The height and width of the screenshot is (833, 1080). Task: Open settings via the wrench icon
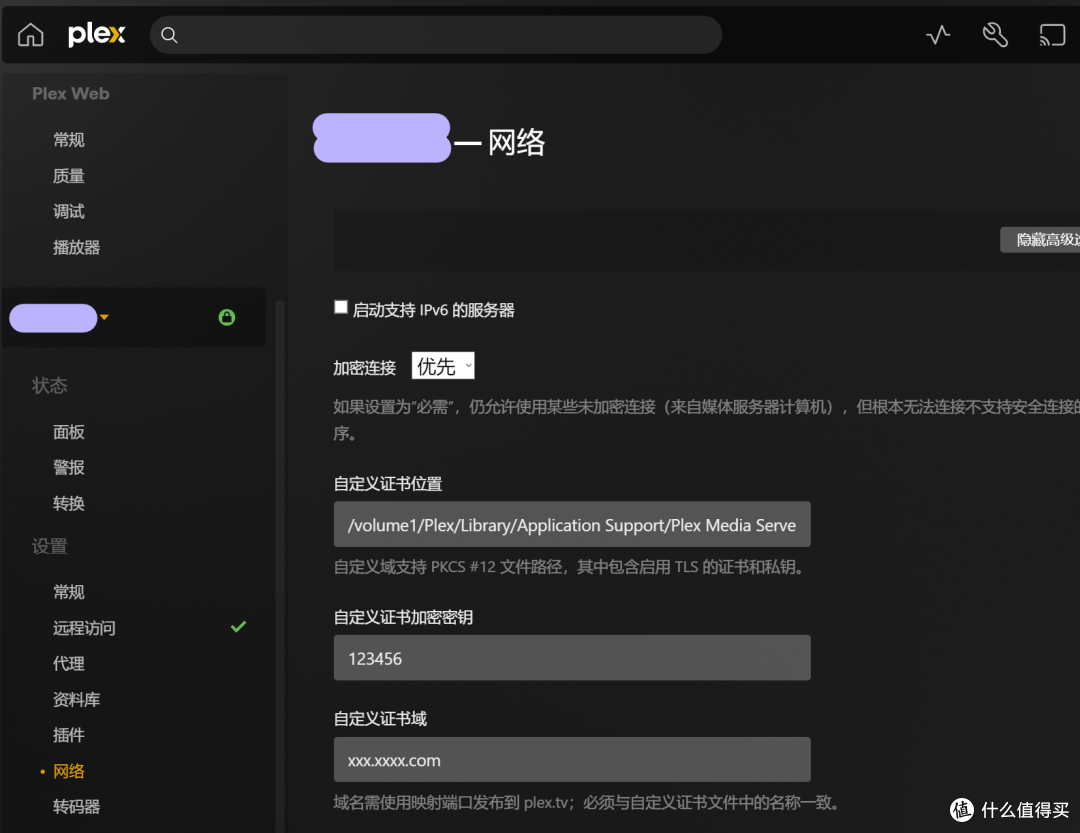995,34
